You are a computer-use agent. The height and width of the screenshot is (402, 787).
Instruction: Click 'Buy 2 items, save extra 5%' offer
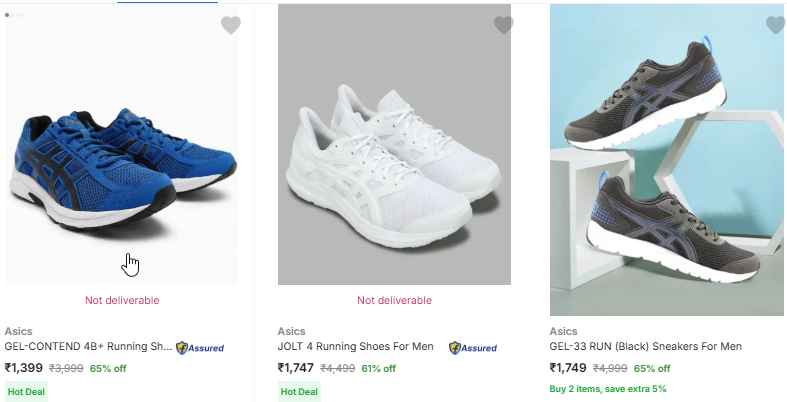point(607,388)
